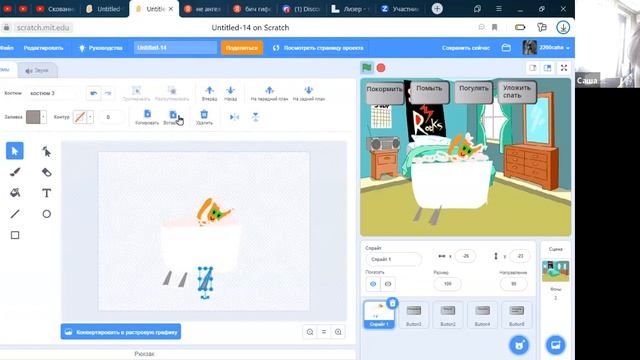Image resolution: width=640 pixels, height=360 pixels.
Task: Select the Fill bucket tool
Action: [x=15, y=193]
